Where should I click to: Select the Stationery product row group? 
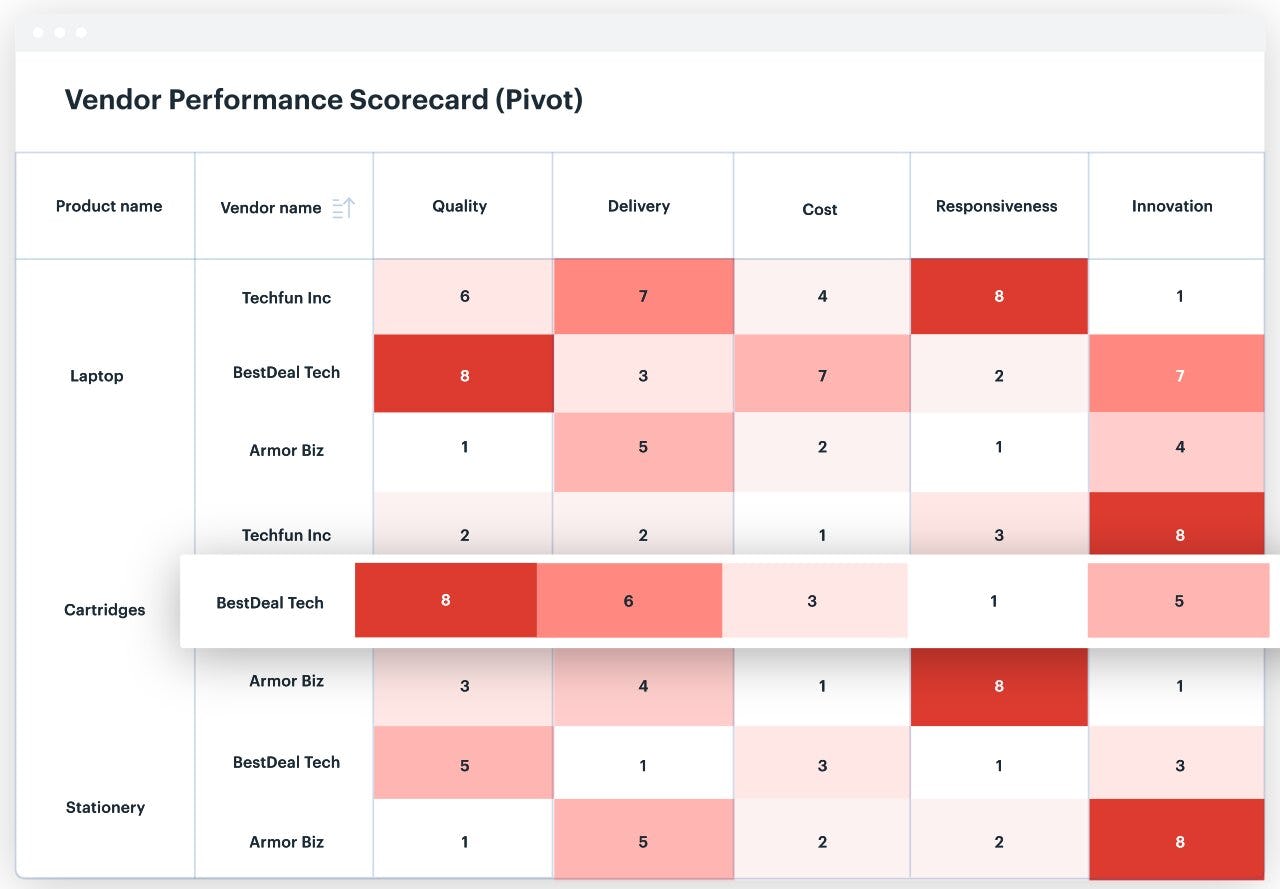[x=105, y=807]
